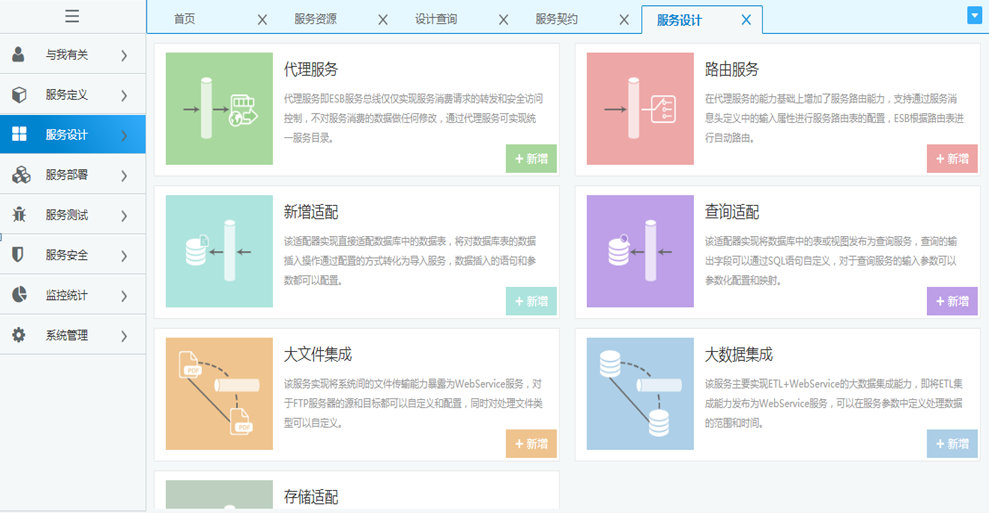Click the 存储适配 card title
989x513 pixels.
(311, 497)
